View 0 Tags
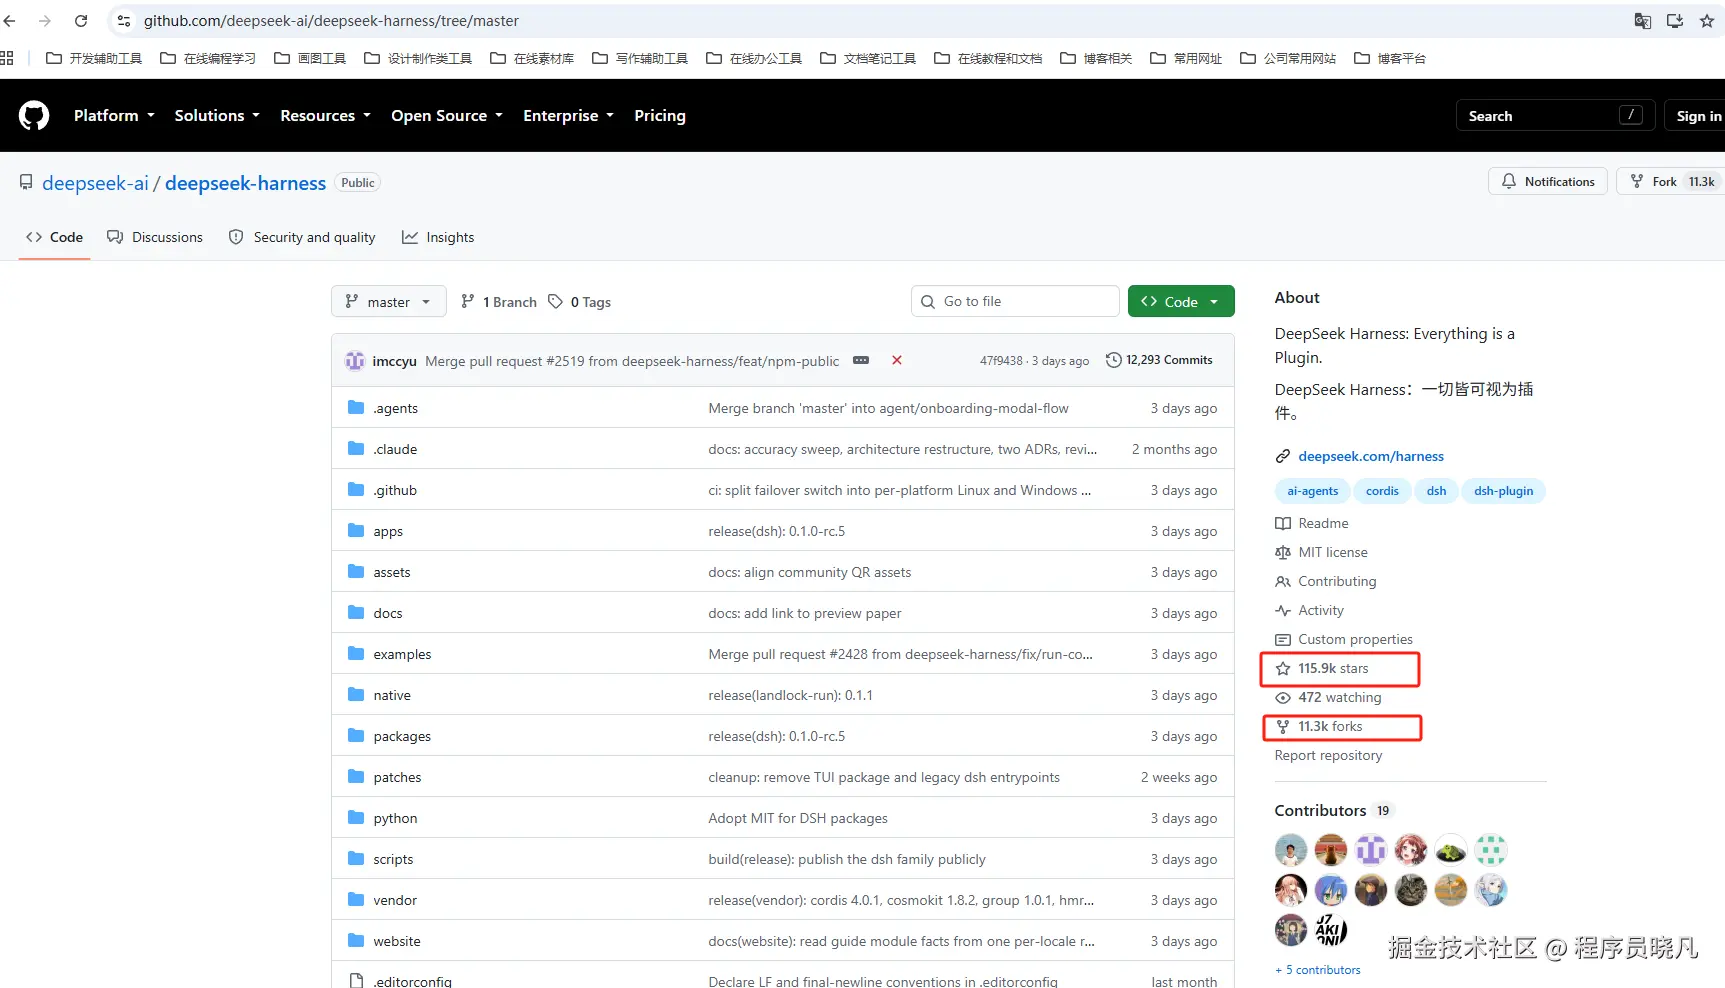 click(579, 302)
